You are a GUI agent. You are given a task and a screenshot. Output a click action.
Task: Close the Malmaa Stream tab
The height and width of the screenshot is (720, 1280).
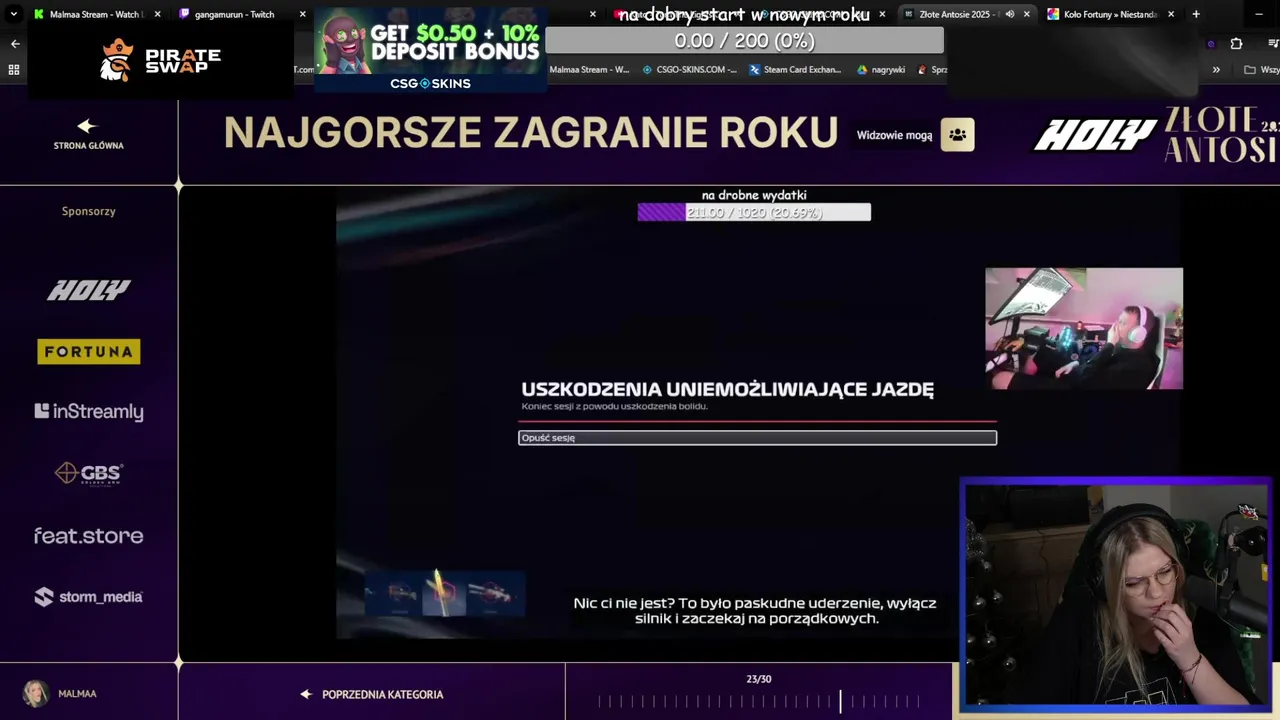pyautogui.click(x=157, y=14)
